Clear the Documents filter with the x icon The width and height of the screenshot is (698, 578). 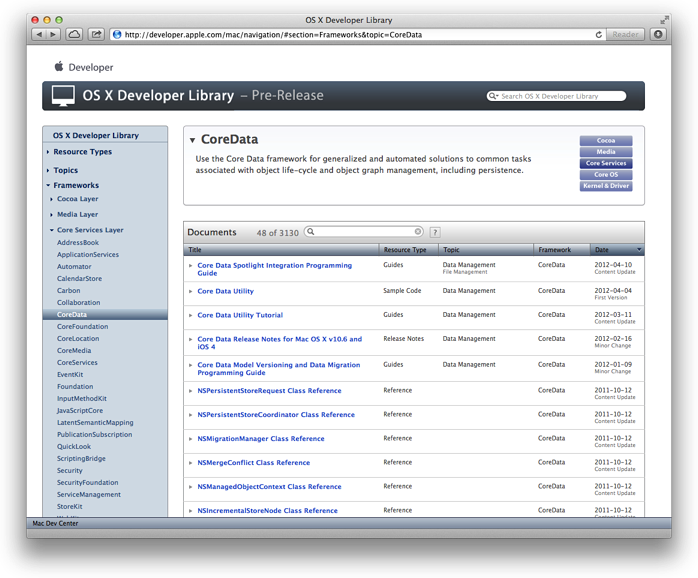(418, 232)
